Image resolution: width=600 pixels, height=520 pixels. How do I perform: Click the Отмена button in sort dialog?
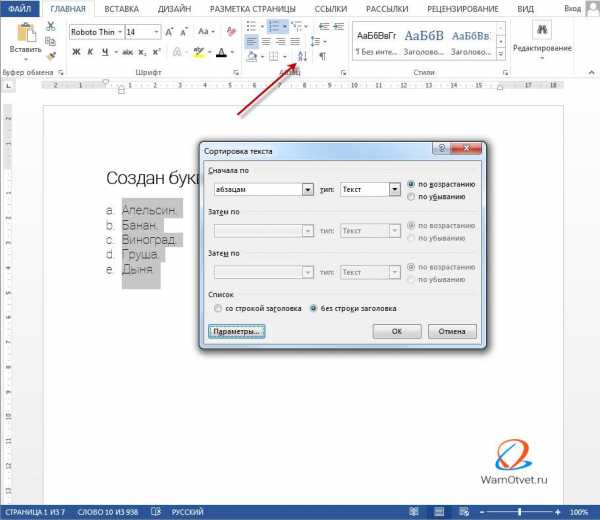[x=452, y=331]
